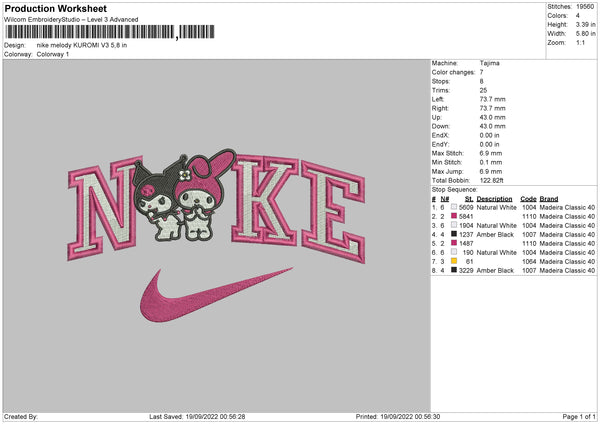Click the 'Max Stitch:' value 6.9 mm

pyautogui.click(x=491, y=153)
